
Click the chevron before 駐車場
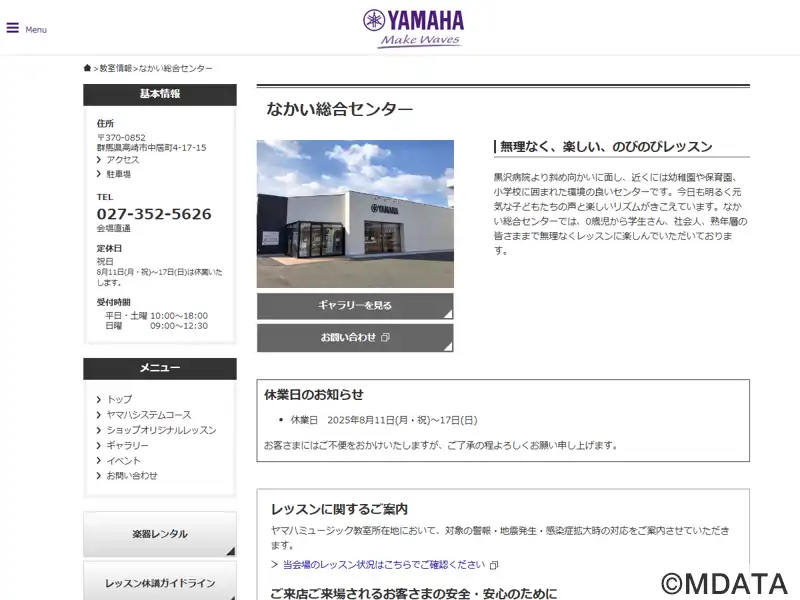99,174
